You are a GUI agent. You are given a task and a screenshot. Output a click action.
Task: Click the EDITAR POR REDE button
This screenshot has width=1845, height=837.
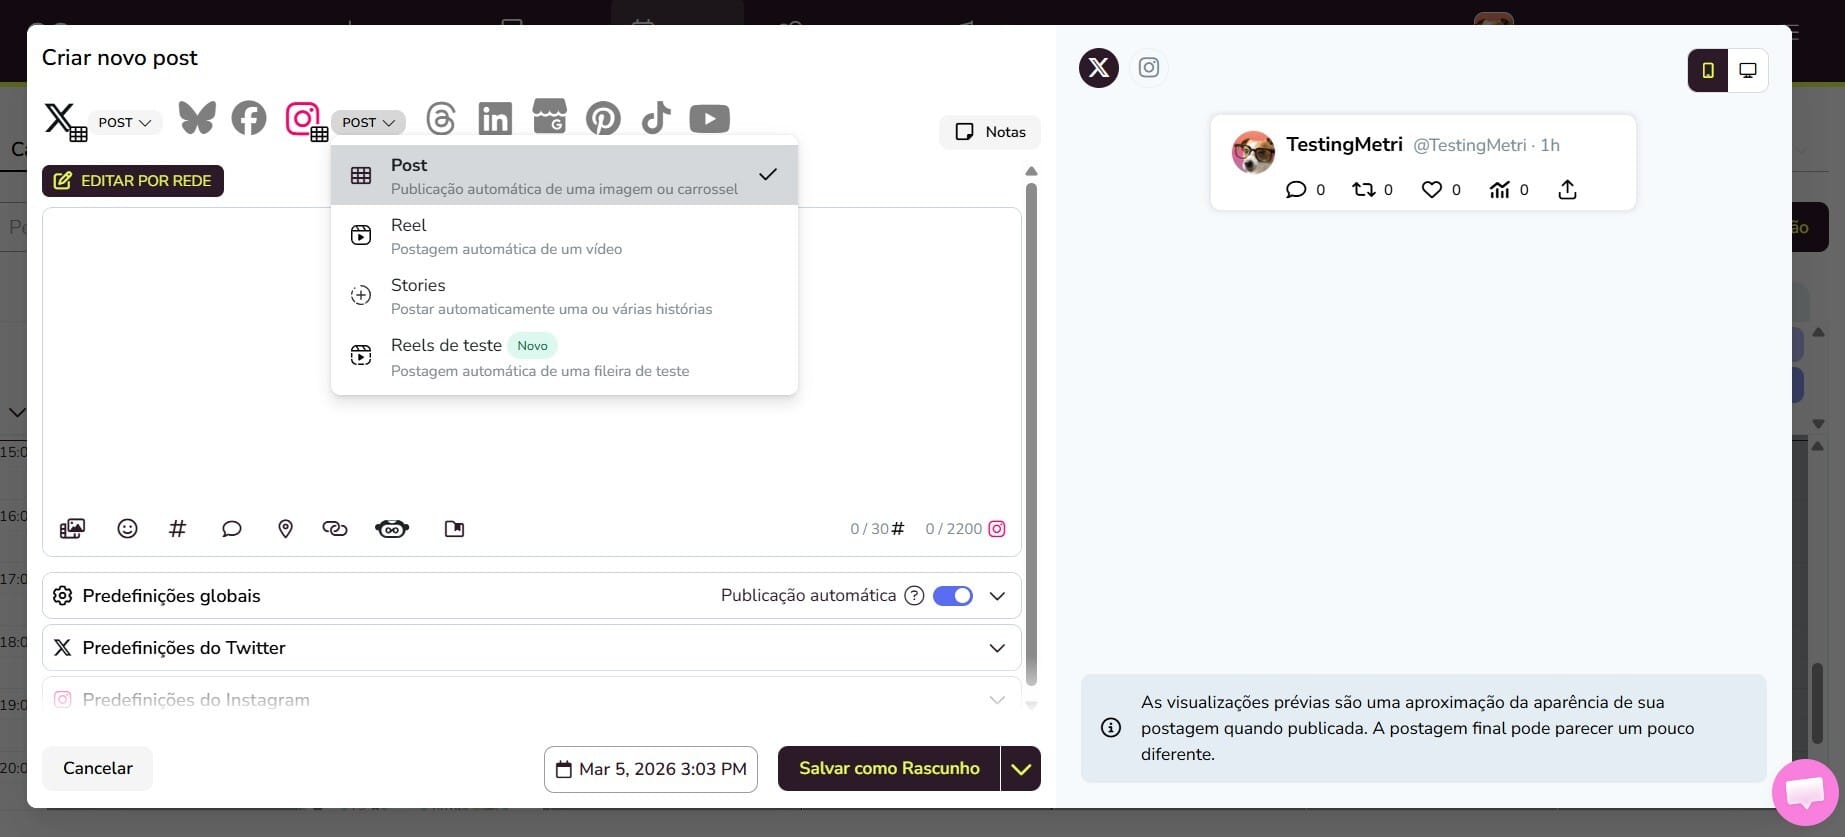133,181
